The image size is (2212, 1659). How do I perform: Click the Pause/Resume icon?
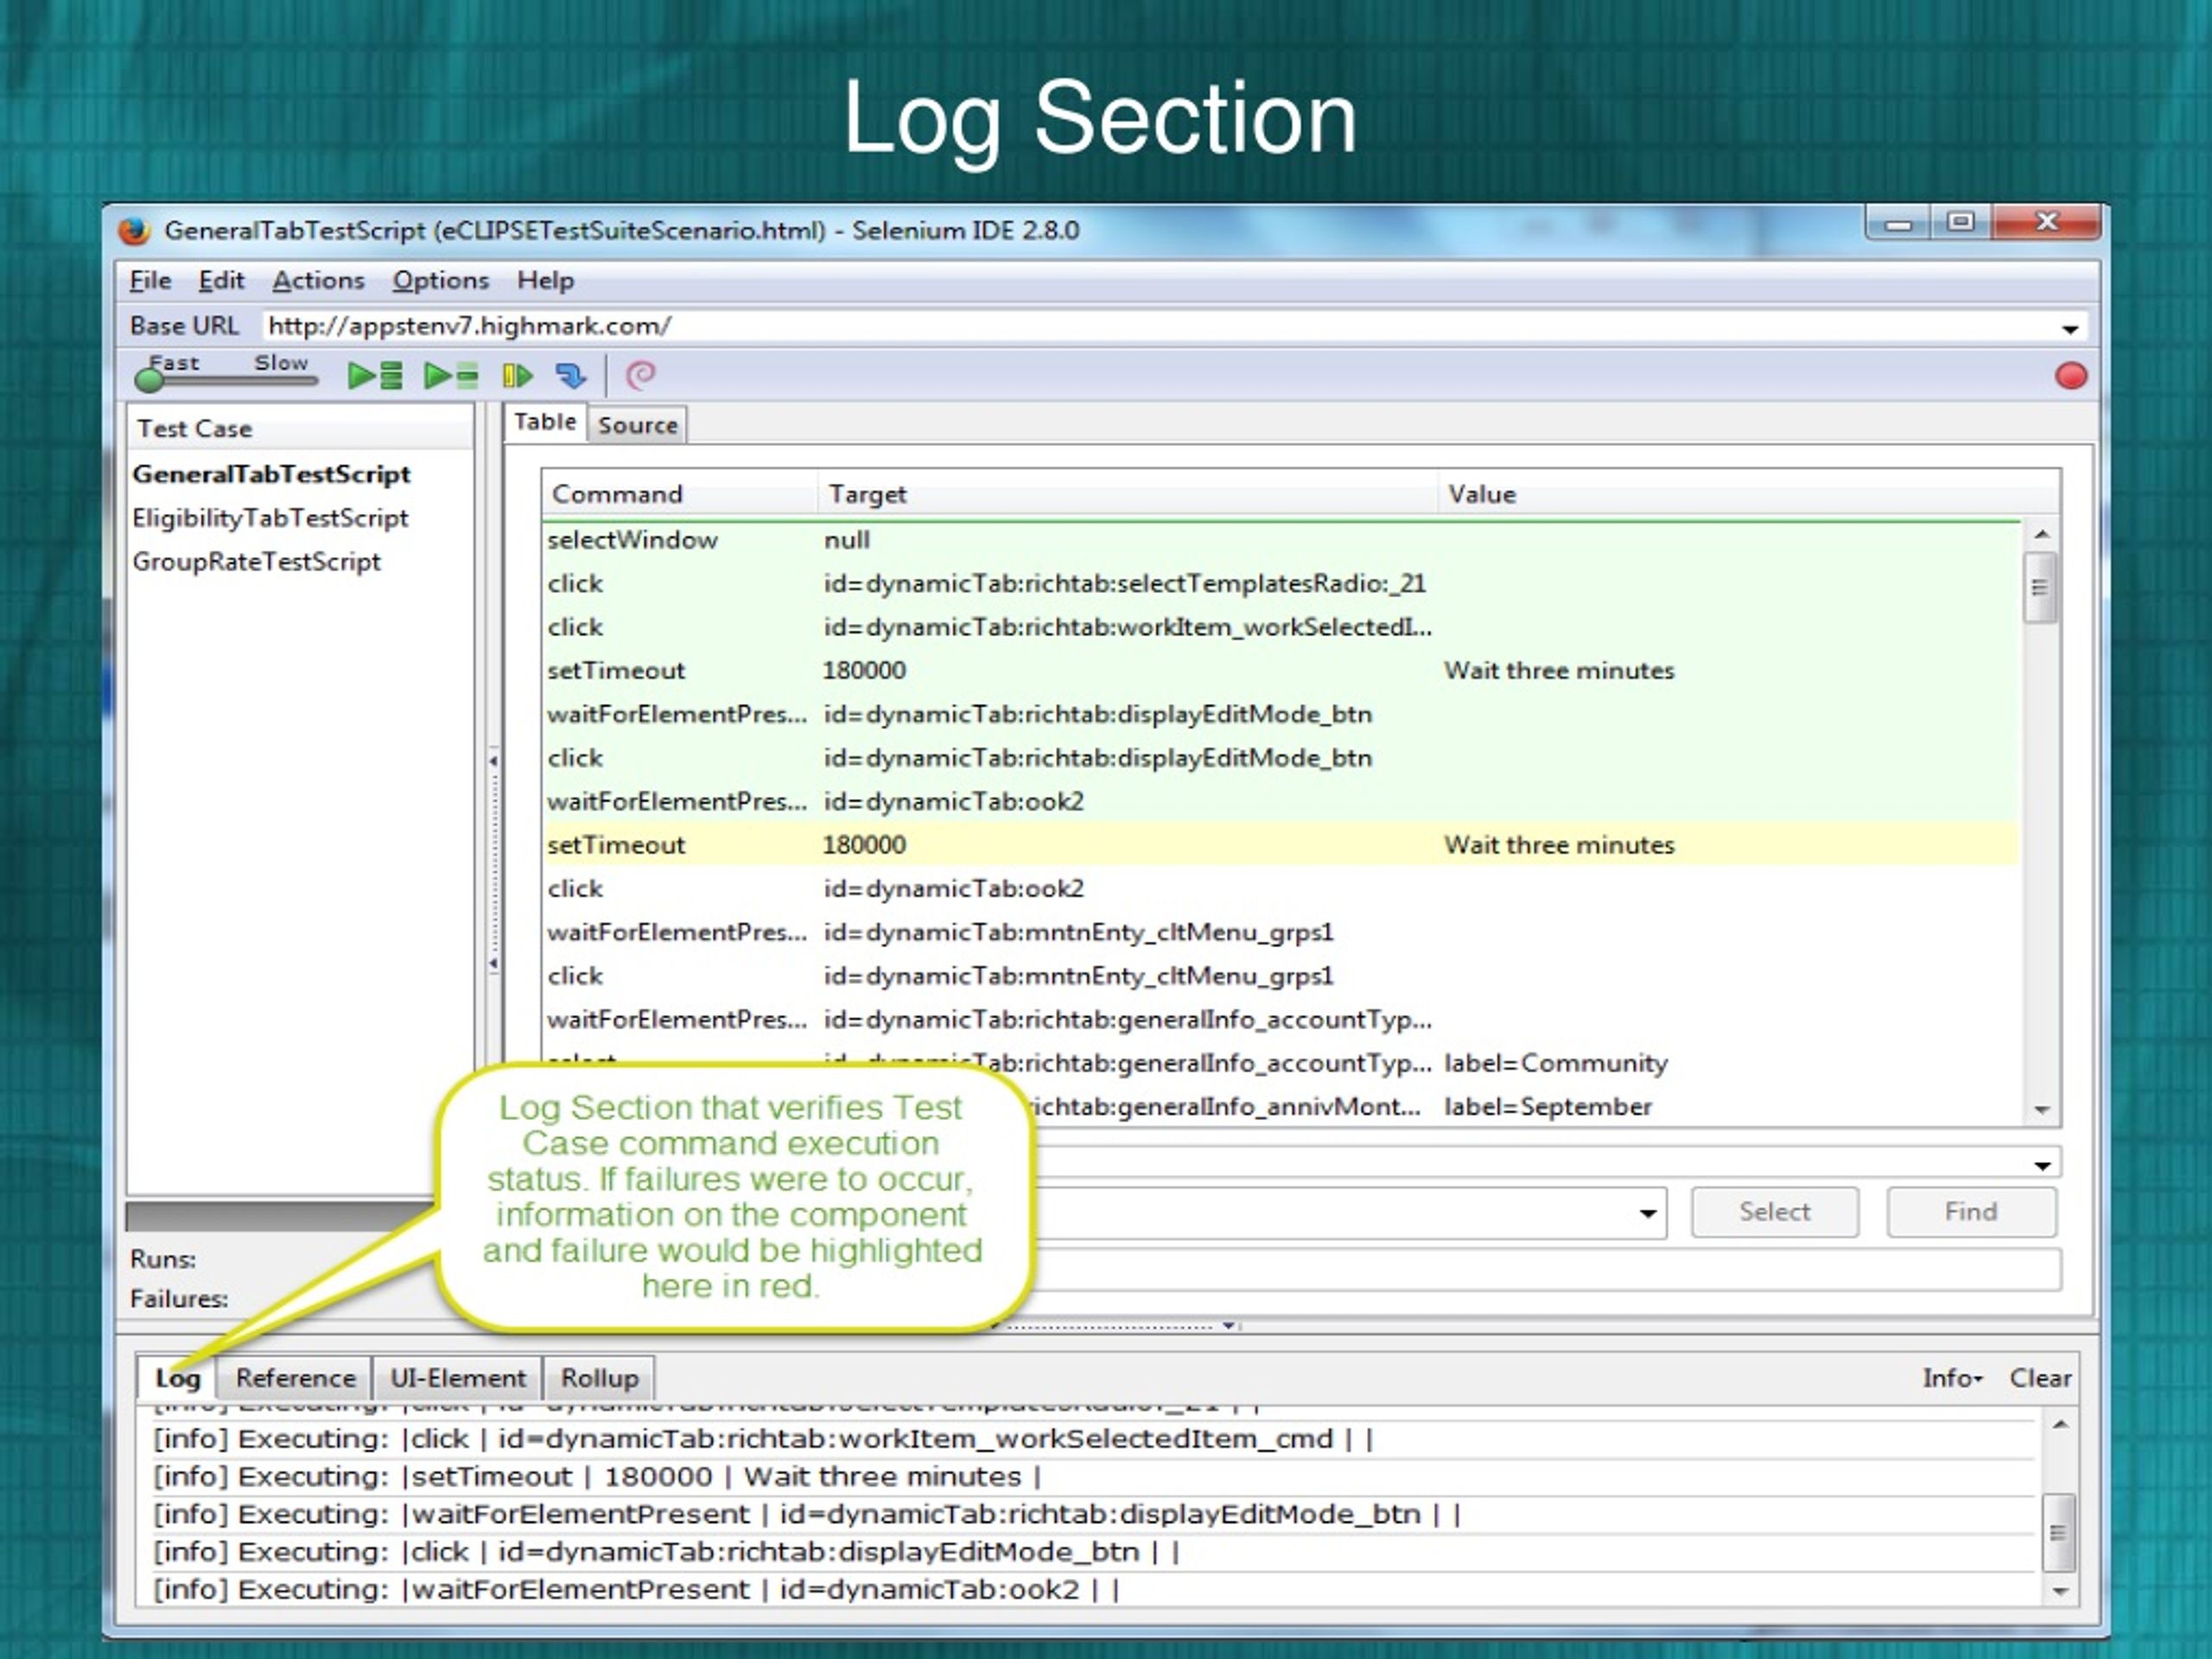click(x=517, y=376)
